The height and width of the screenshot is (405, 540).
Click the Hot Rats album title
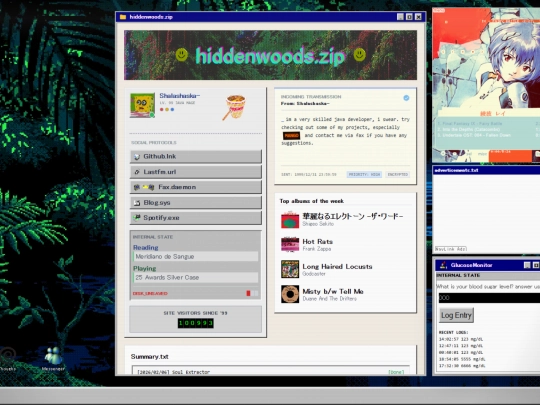(x=318, y=241)
